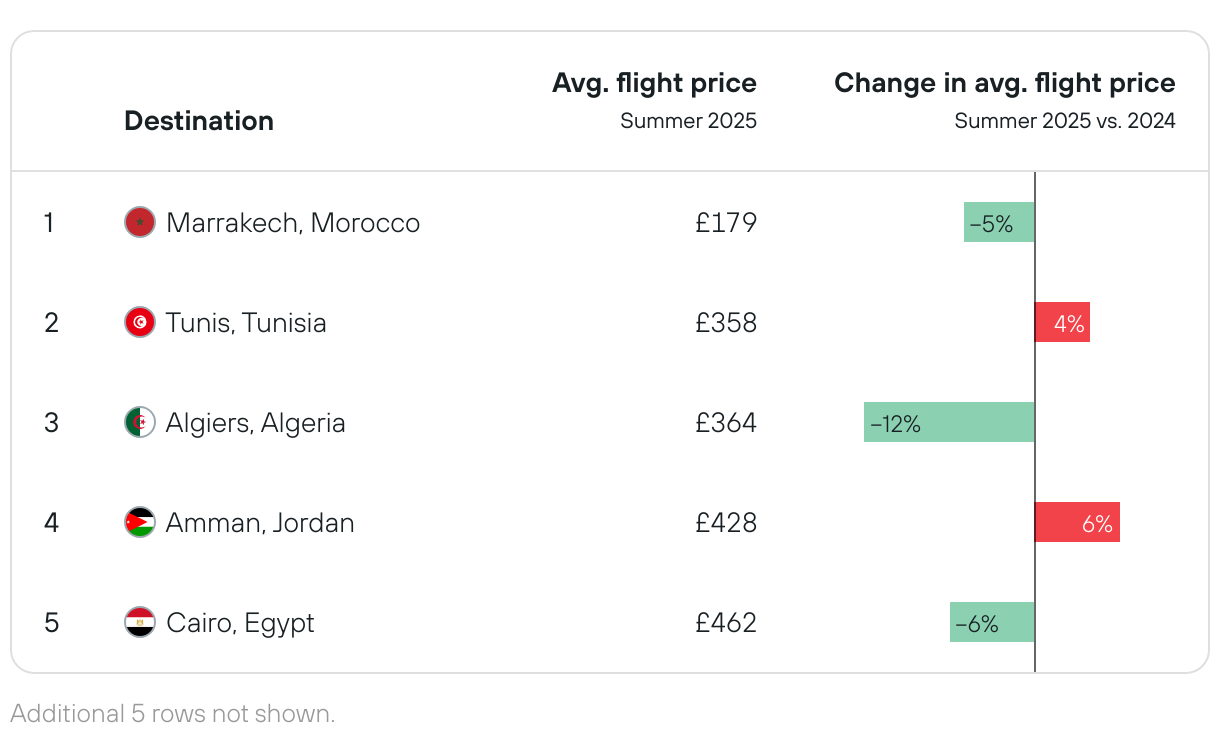
Task: Click the Morocco flag icon
Action: point(140,222)
